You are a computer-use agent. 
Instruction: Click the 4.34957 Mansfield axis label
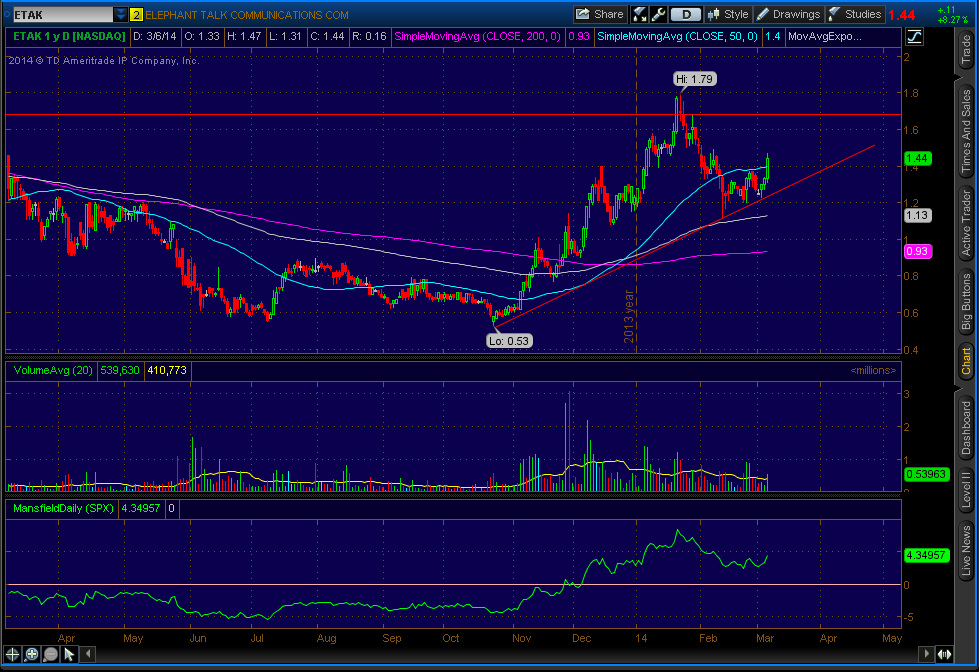coord(926,555)
